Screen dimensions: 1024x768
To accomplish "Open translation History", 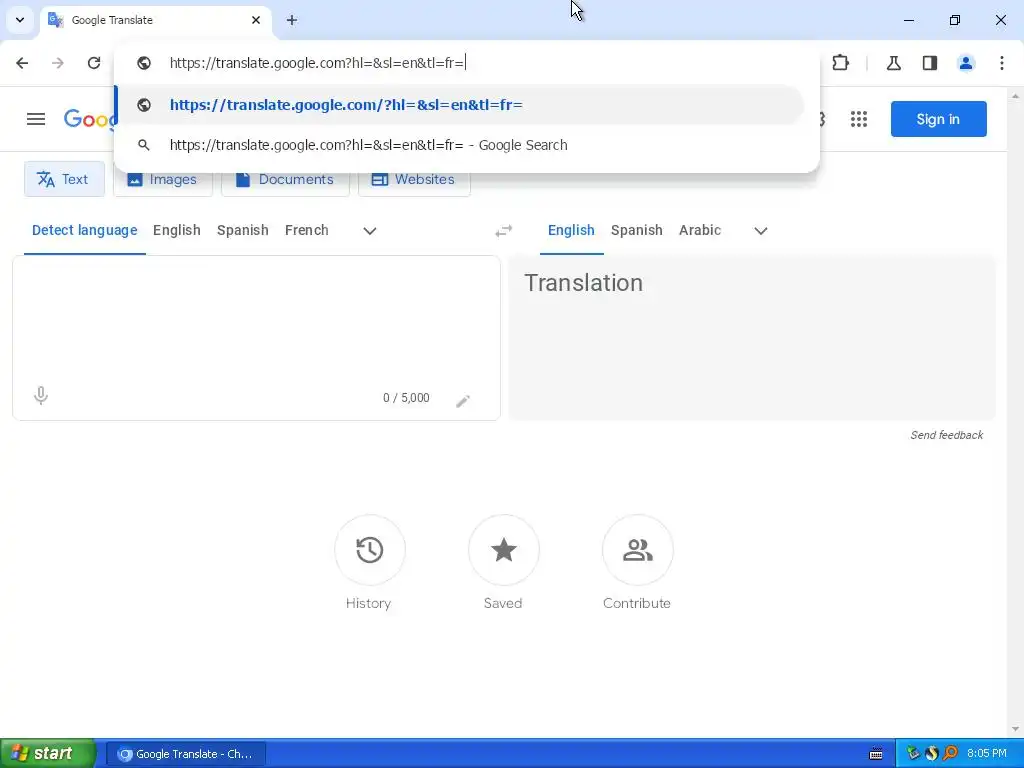I will [370, 550].
